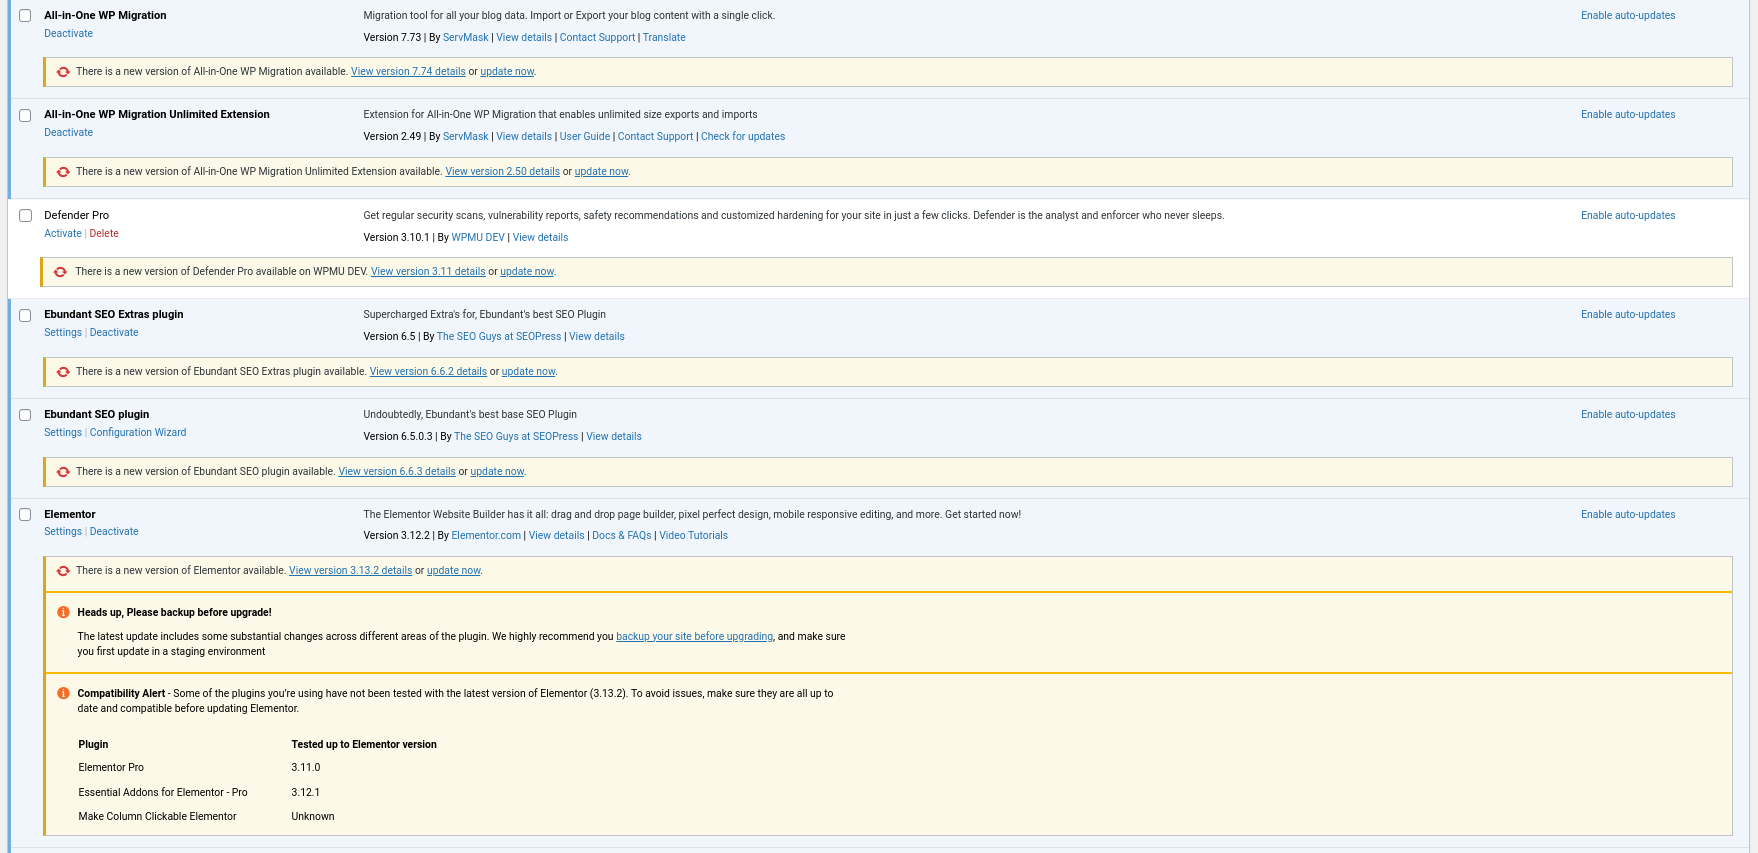Enable auto-updates for Elementor
The width and height of the screenshot is (1758, 853).
click(1627, 514)
